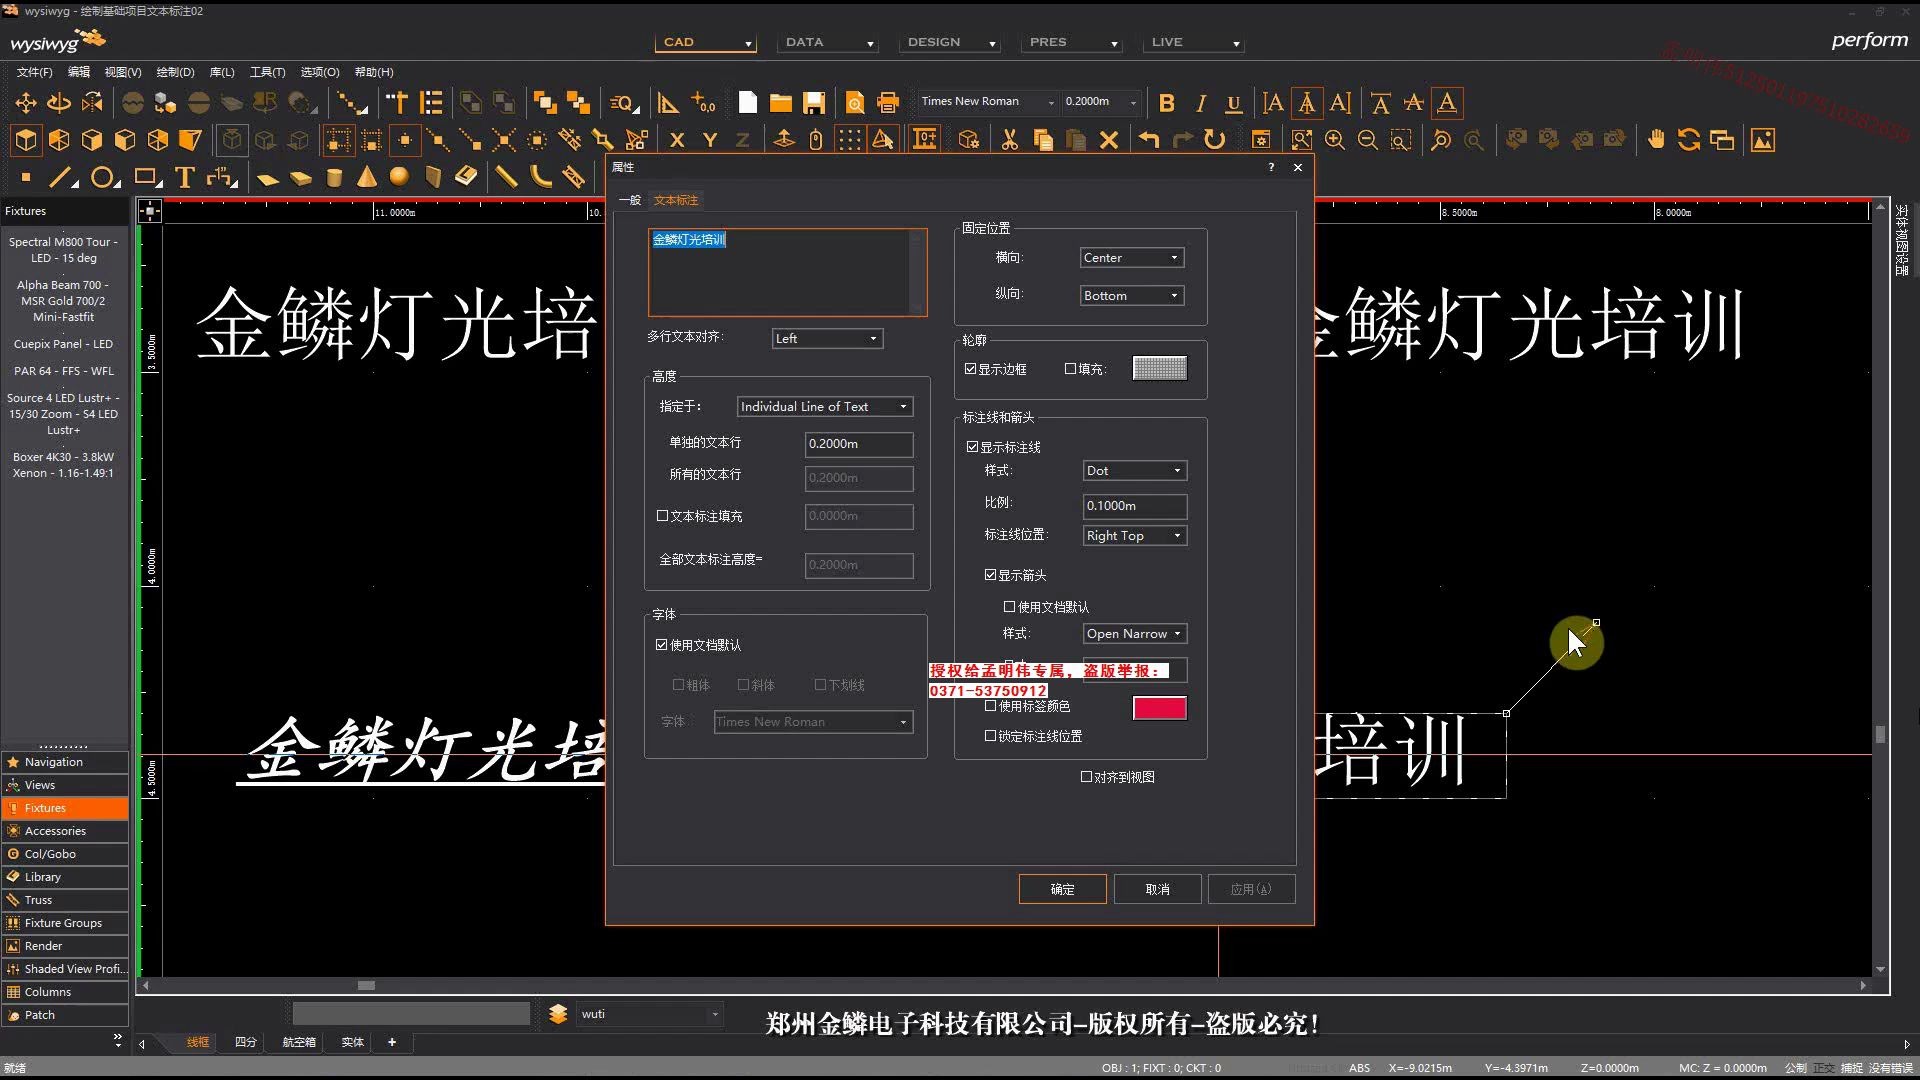Switch to the 文本标注 tab in Properties
The width and height of the screenshot is (1920, 1080).
(x=675, y=200)
